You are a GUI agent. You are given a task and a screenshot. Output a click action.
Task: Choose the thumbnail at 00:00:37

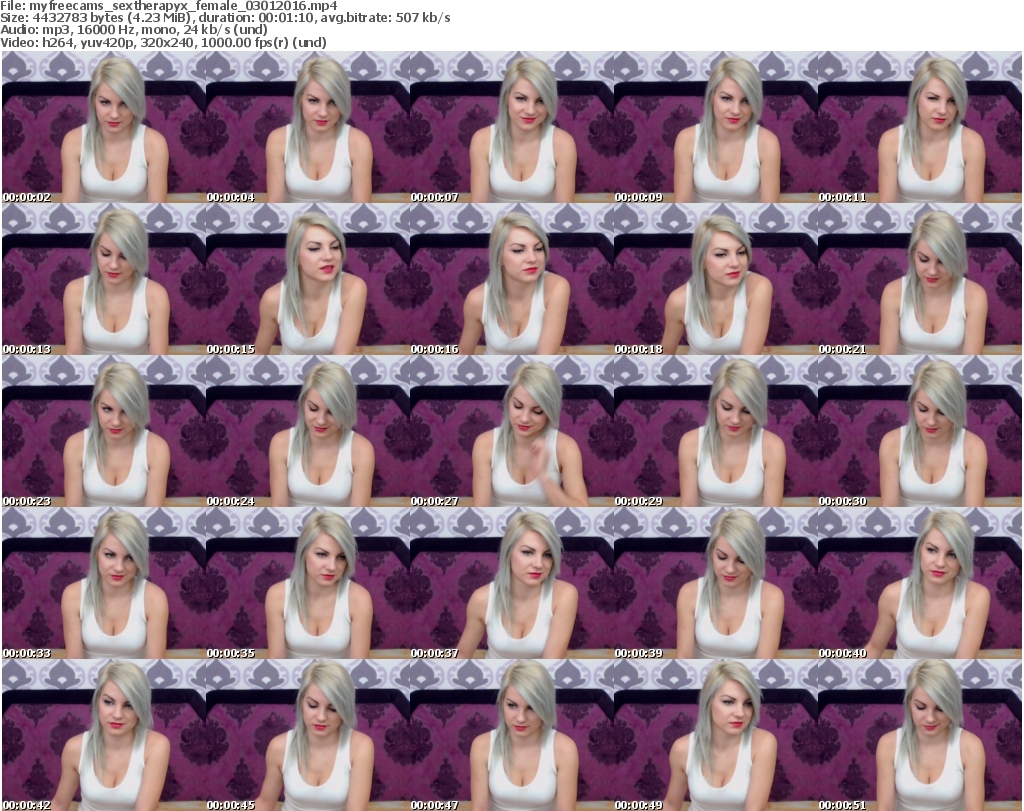[511, 583]
